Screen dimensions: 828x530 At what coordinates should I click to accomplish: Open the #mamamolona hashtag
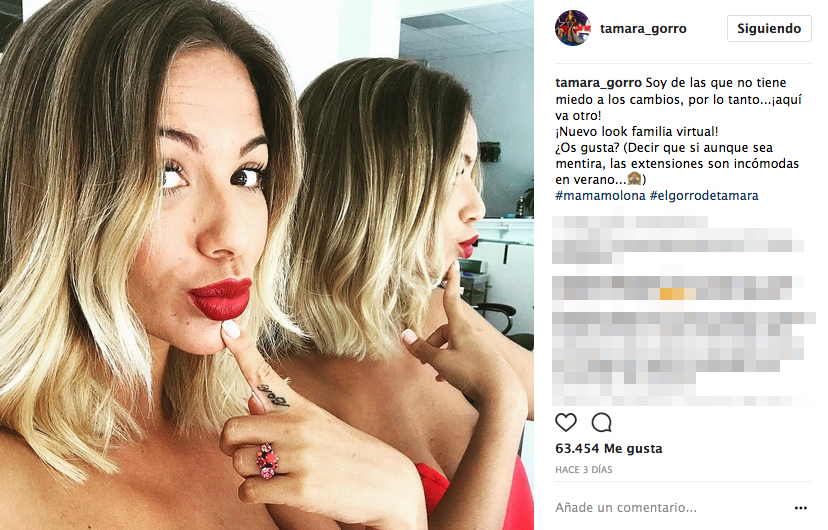pyautogui.click(x=600, y=196)
